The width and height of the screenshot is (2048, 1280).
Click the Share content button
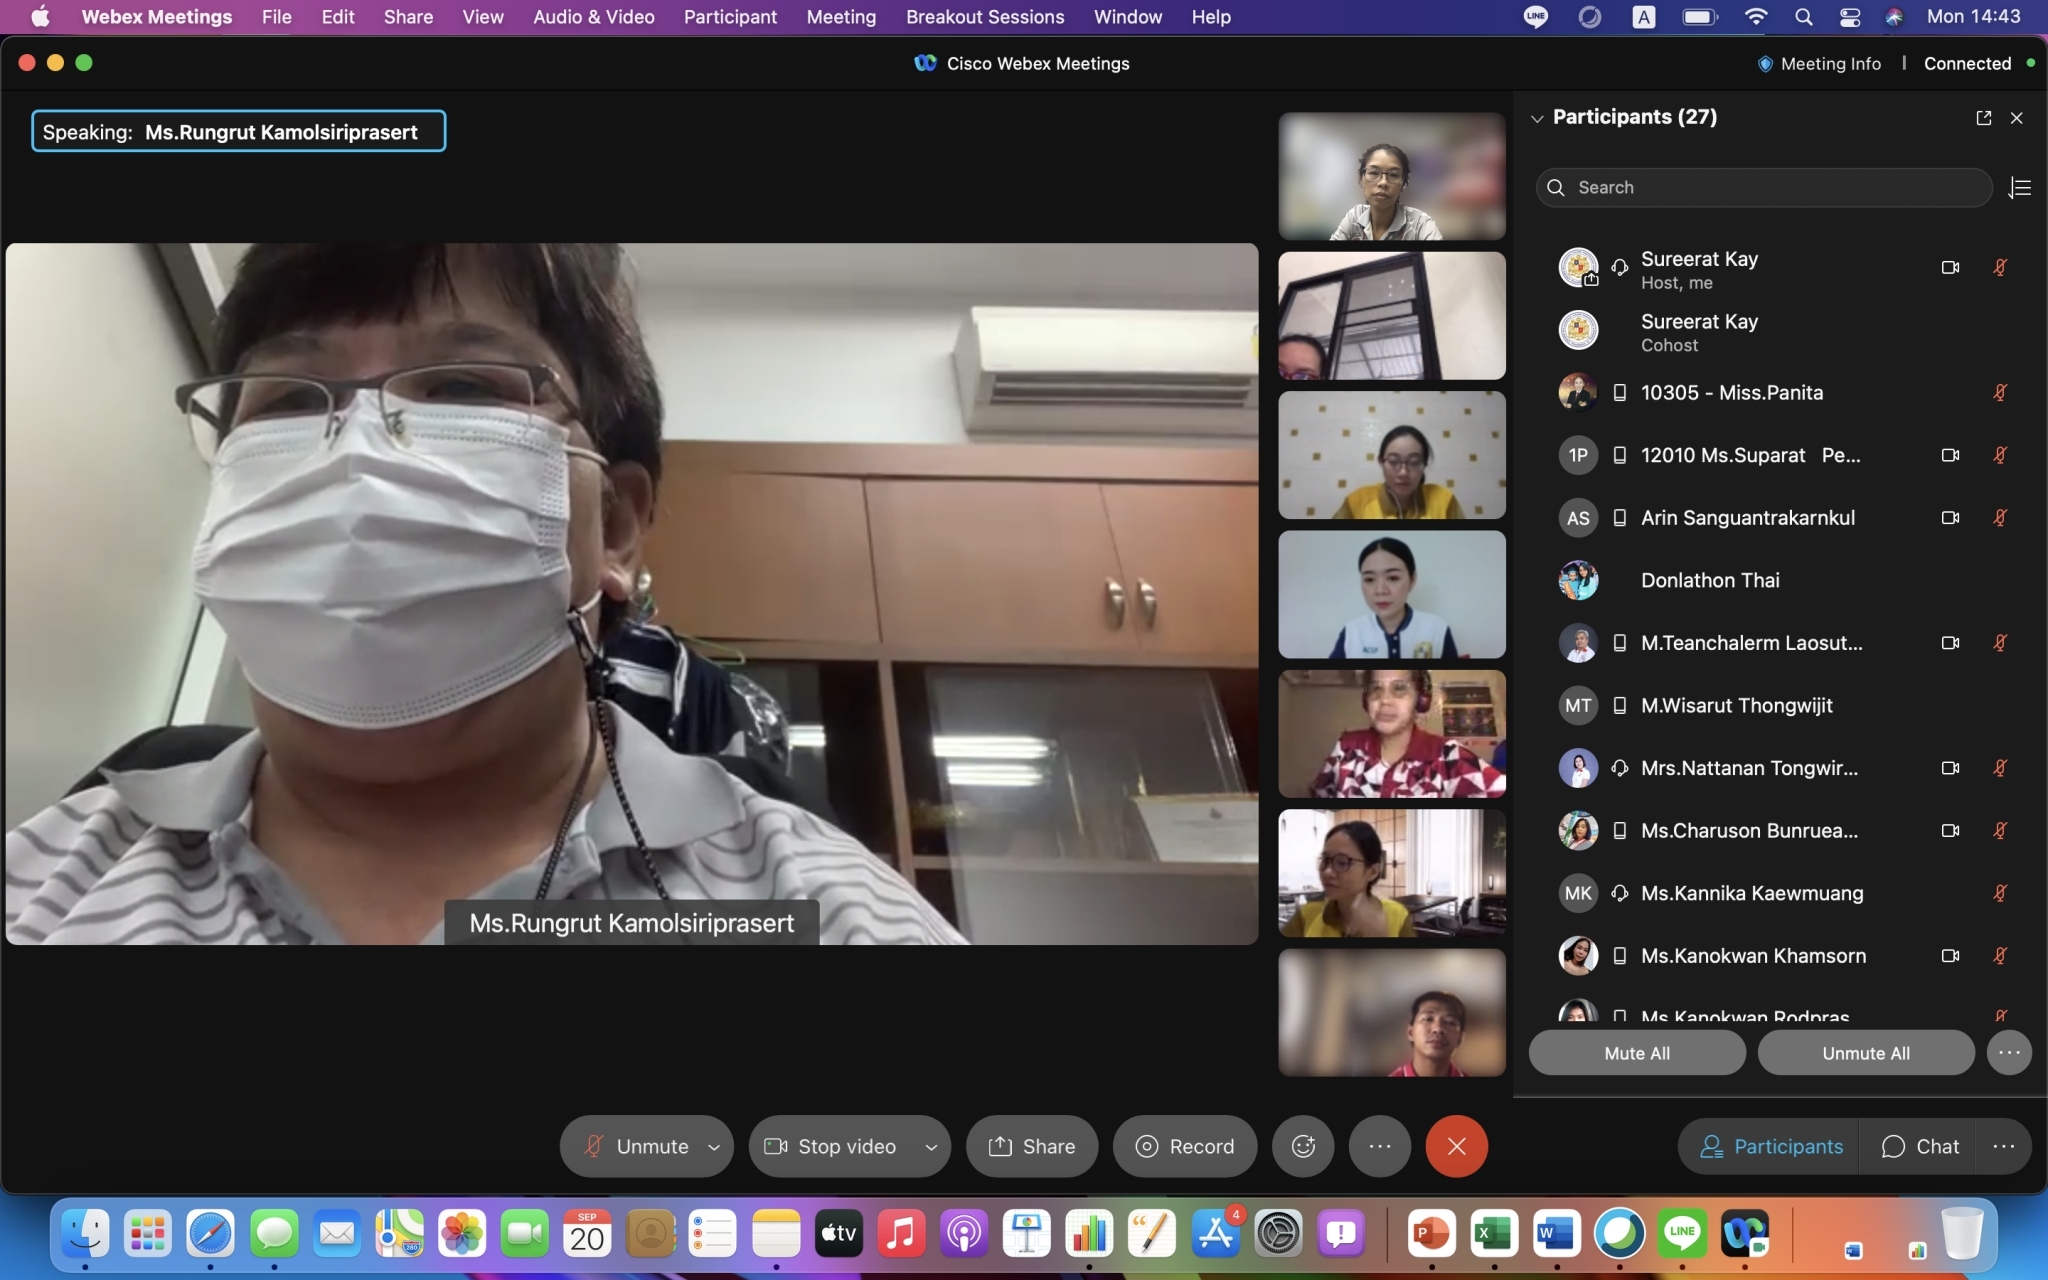[1031, 1146]
